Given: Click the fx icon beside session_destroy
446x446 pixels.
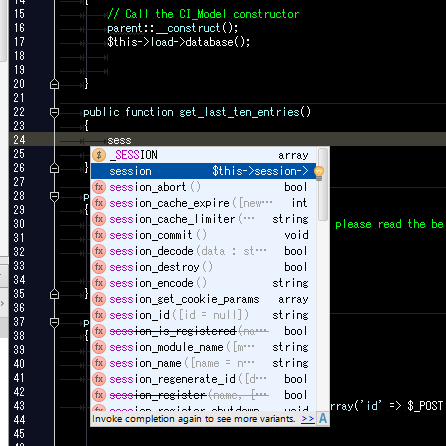Looking at the screenshot, I should [99, 267].
